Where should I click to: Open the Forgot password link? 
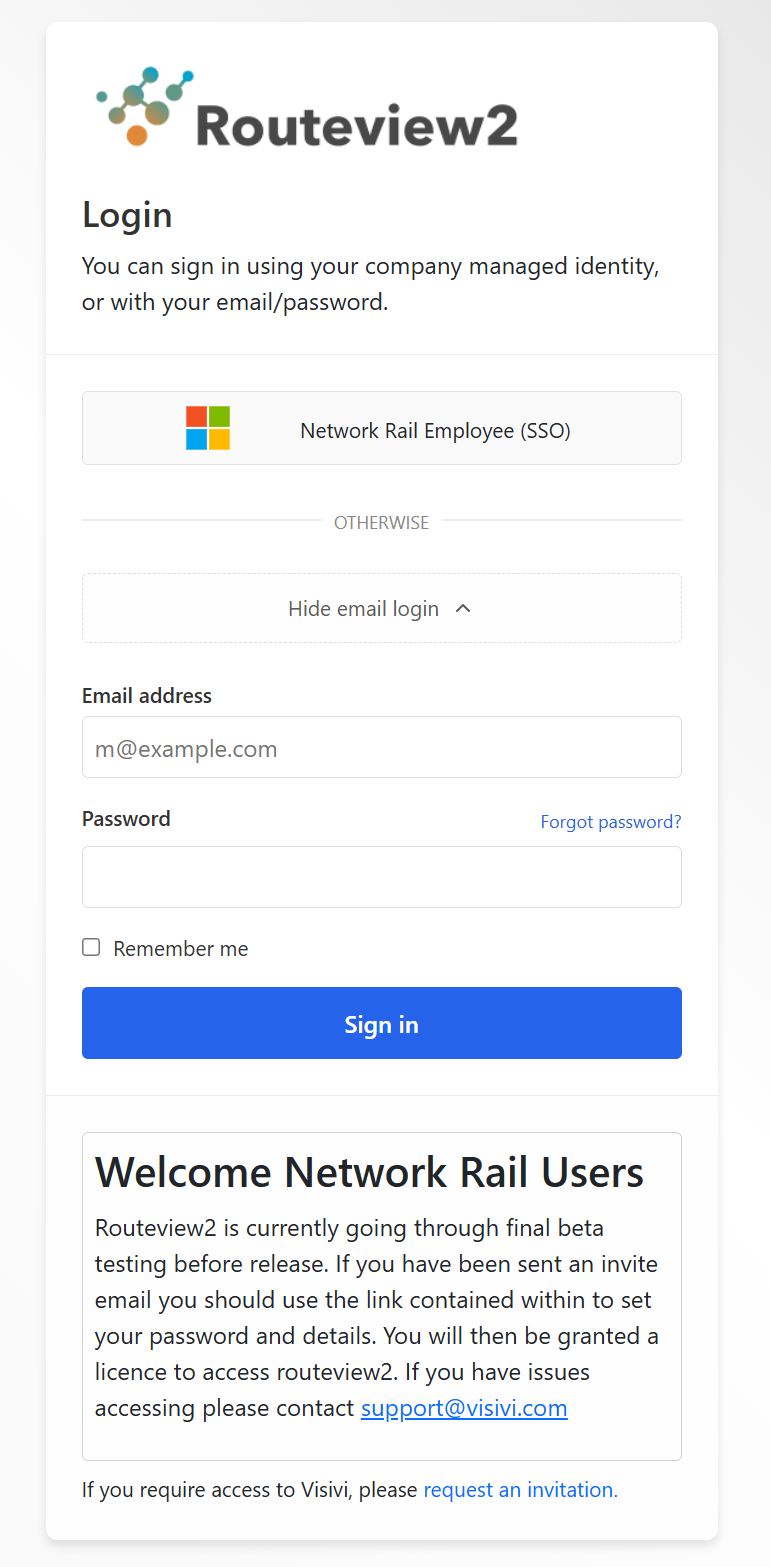point(610,822)
